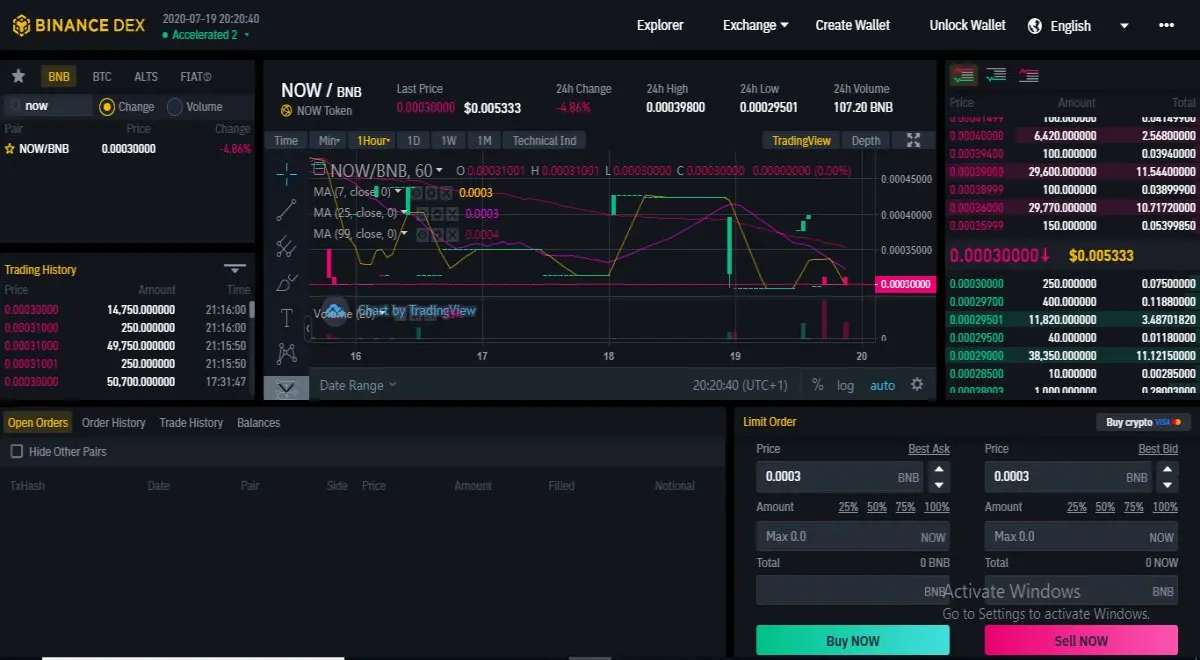The height and width of the screenshot is (660, 1200).
Task: Show combined buy and sell order book
Action: [x=964, y=75]
